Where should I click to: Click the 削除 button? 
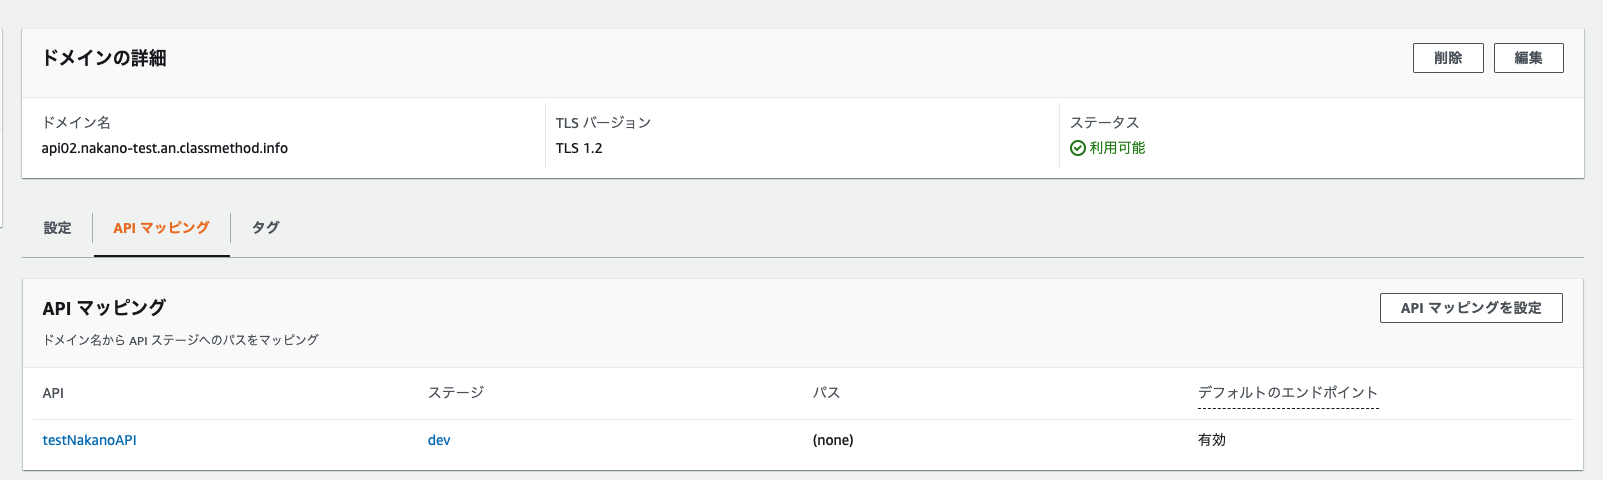(x=1448, y=58)
